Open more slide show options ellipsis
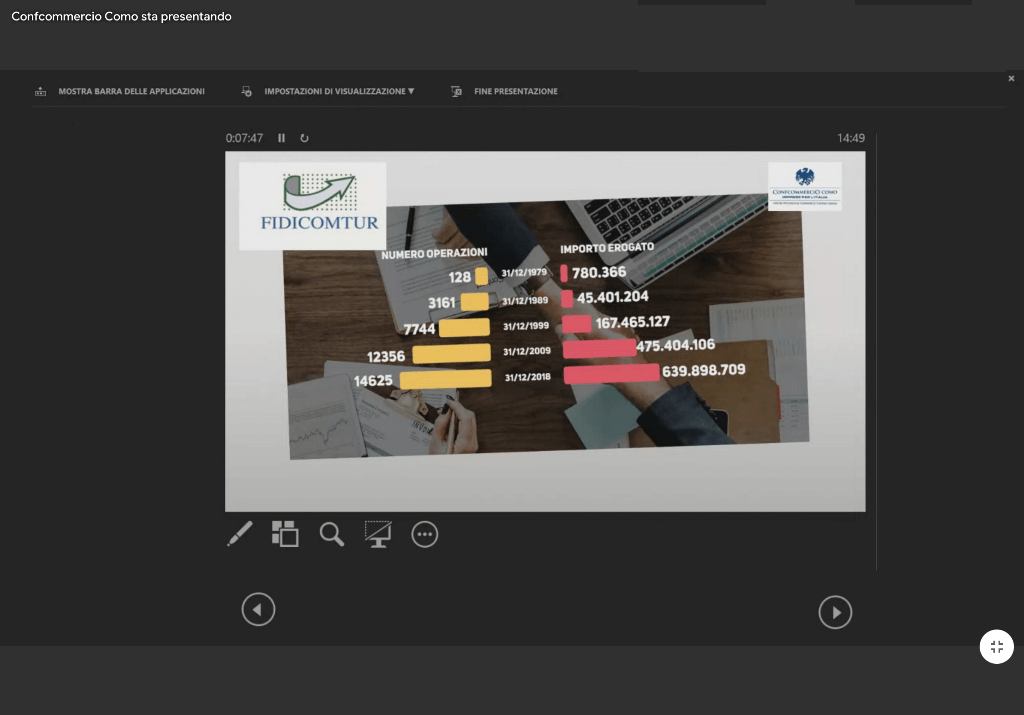 (x=425, y=535)
